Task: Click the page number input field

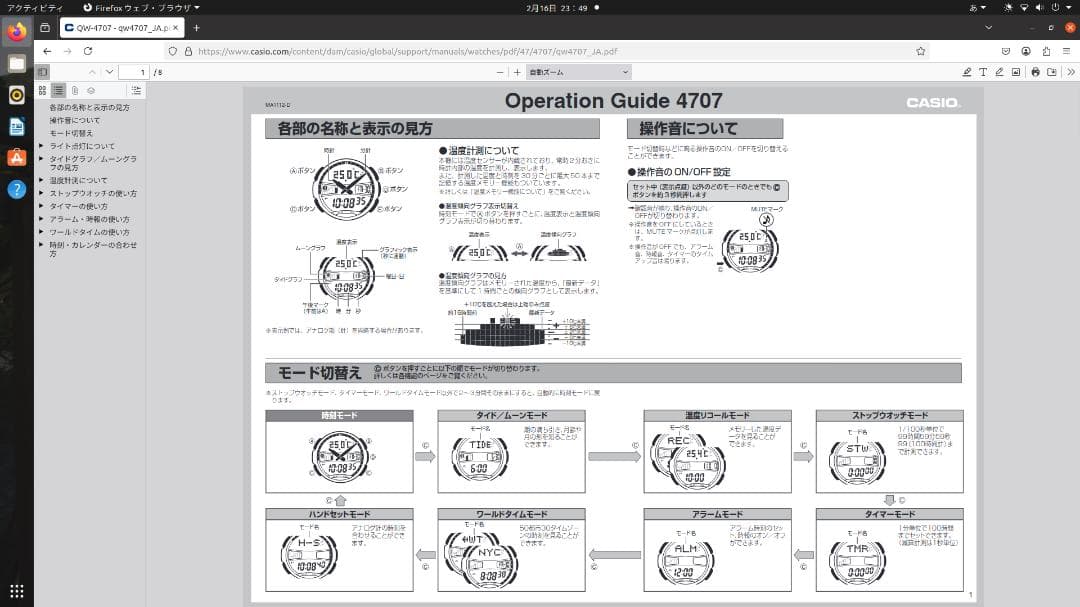Action: pyautogui.click(x=134, y=72)
